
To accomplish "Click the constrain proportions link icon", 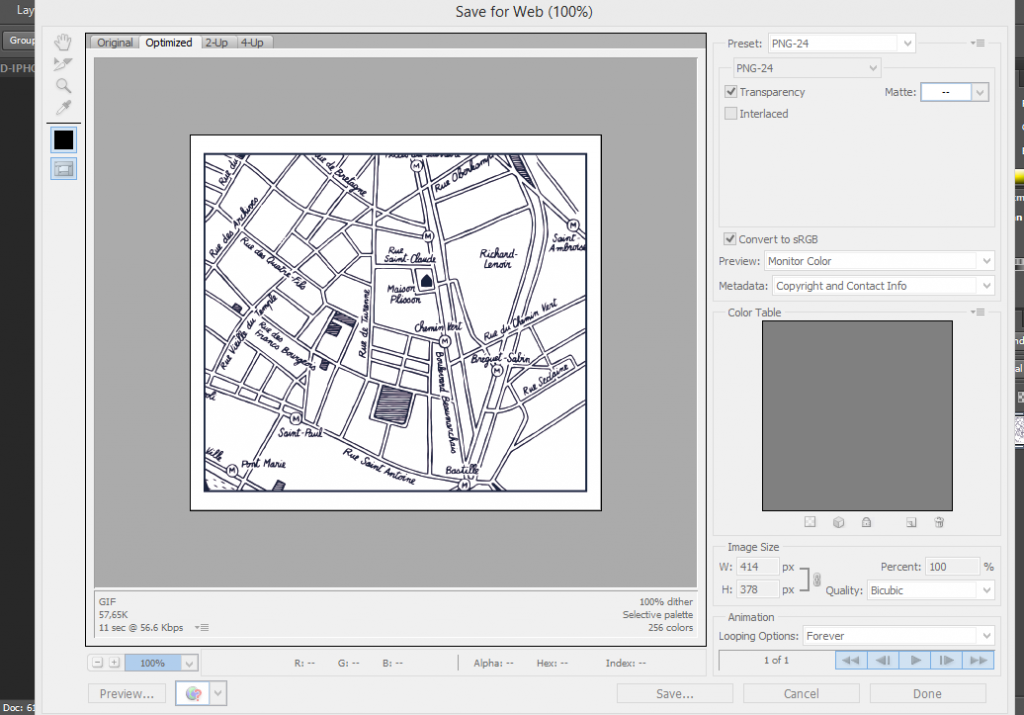I will [816, 579].
